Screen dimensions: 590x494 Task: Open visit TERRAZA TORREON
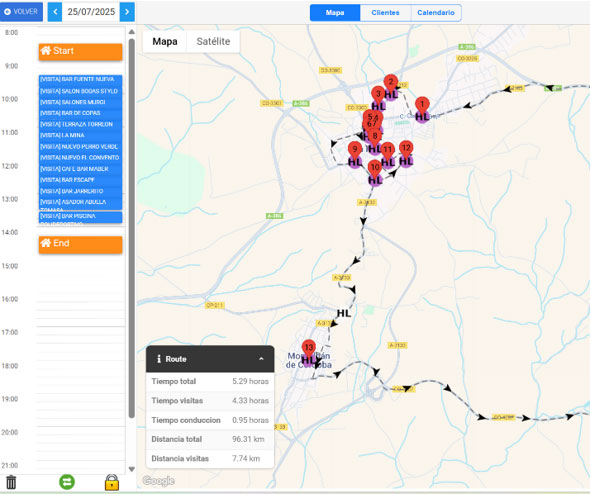click(81, 124)
